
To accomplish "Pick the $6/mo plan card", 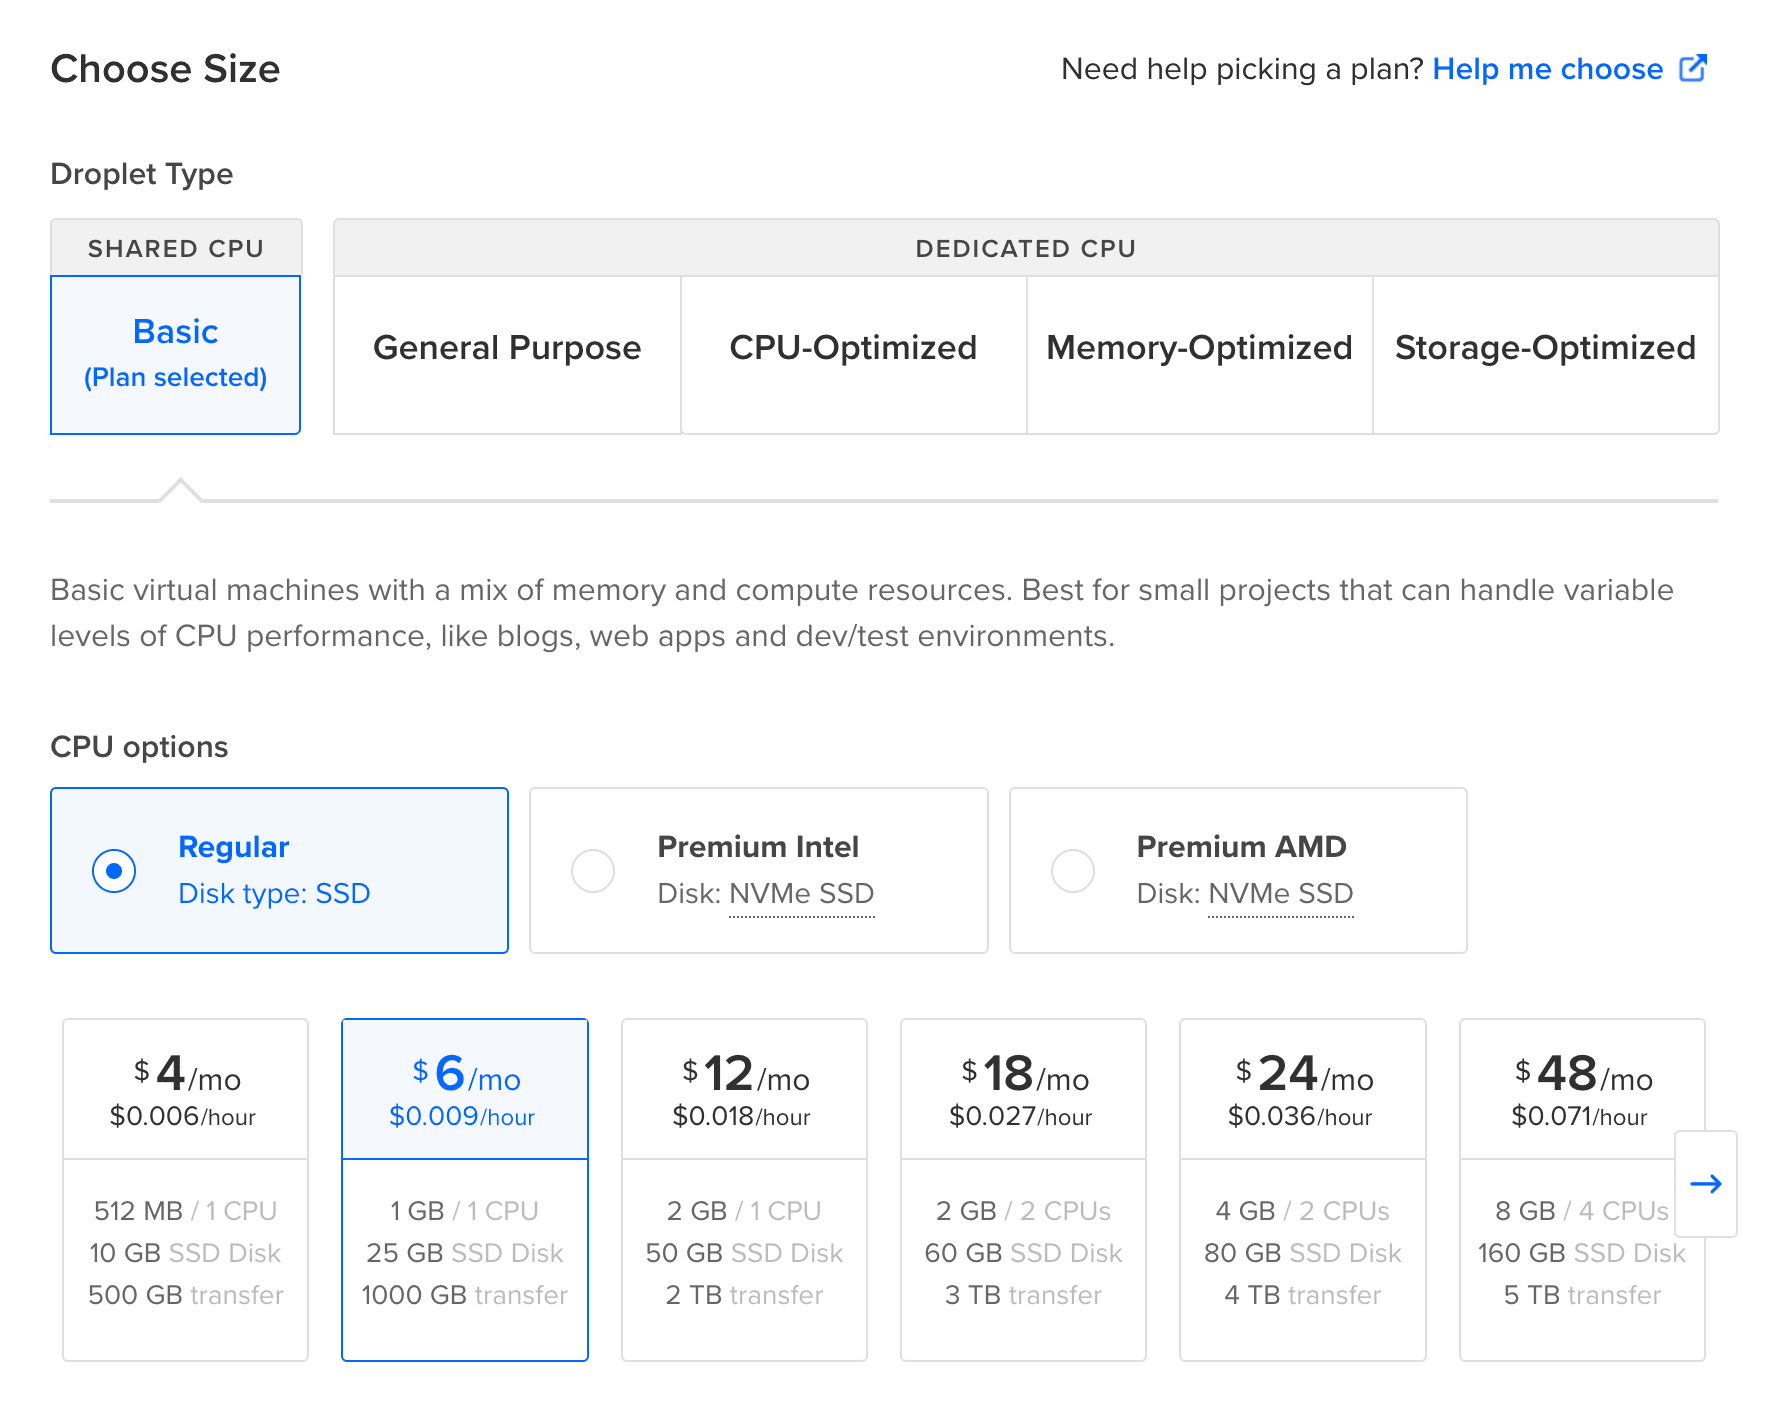I will tap(465, 1190).
